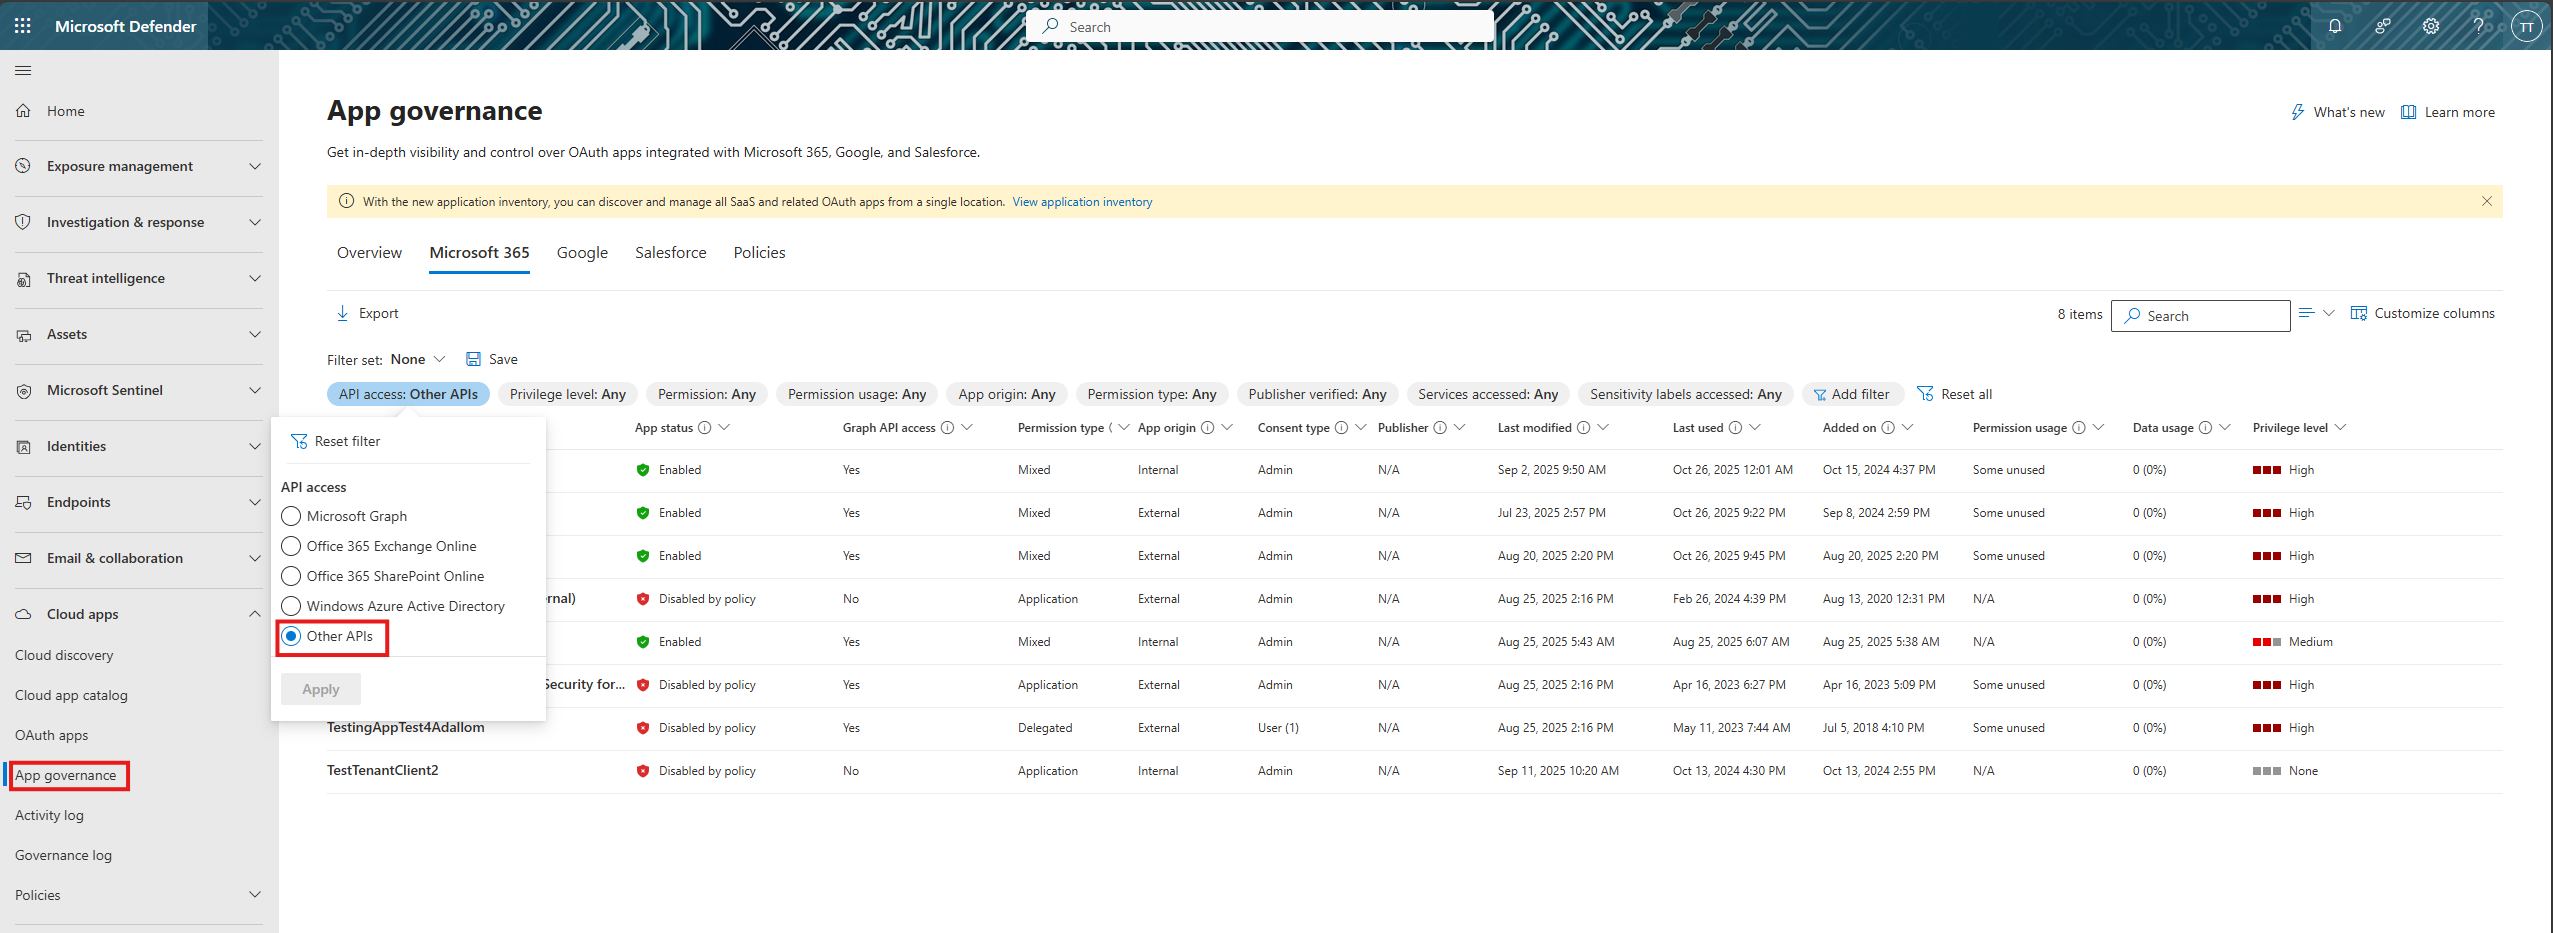
Task: Select Office 365 SharePoint Online radio option
Action: (x=291, y=576)
